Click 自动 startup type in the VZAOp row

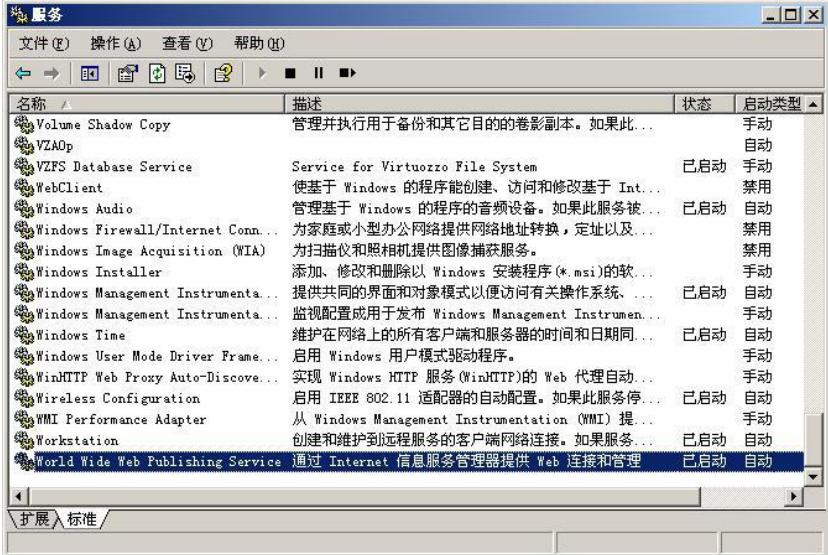click(757, 145)
